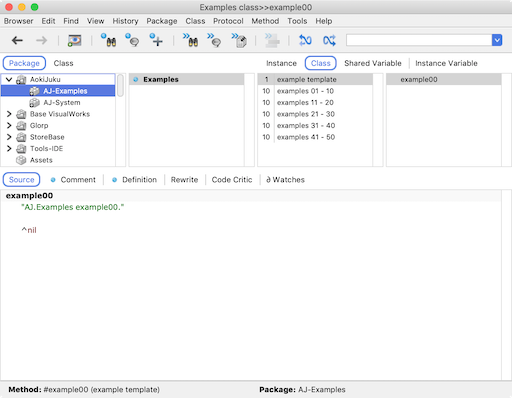Screen dimensions: 512x398
Task: Toggle the Package view pill
Action: (x=24, y=63)
